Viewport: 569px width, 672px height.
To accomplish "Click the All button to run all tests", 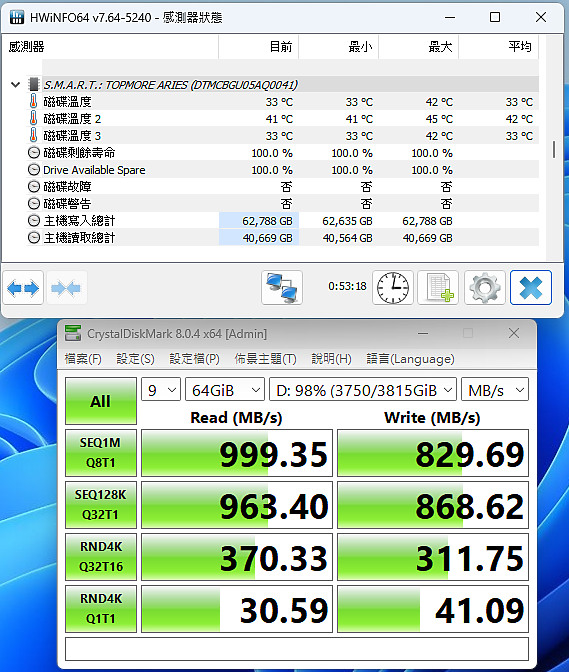I will (101, 401).
